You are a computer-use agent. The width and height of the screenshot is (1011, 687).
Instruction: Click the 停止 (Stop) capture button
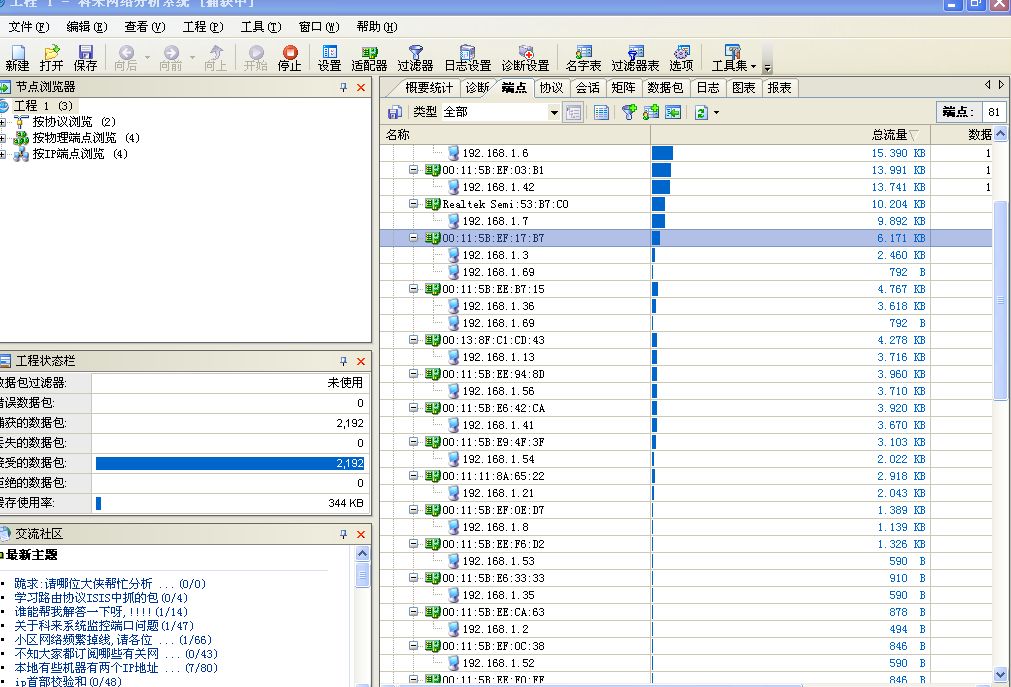(x=289, y=57)
